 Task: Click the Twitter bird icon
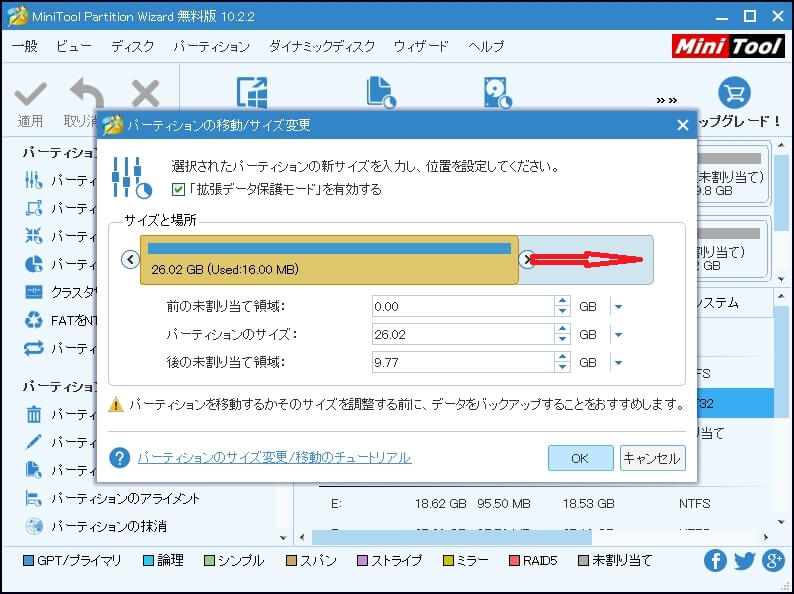(744, 561)
